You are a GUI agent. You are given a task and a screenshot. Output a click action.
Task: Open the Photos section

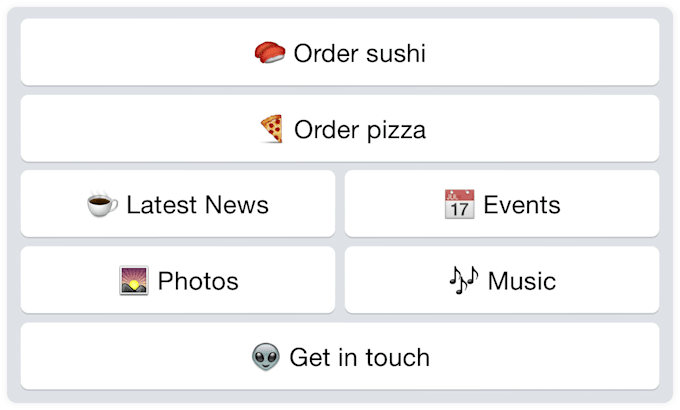[178, 280]
